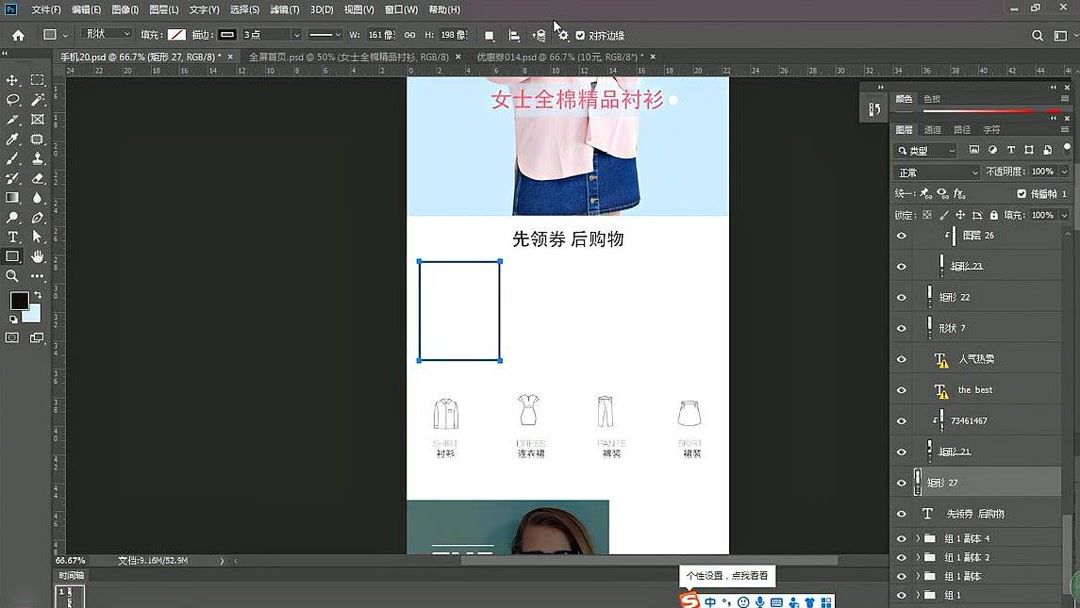Screen dimensions: 1080x608
Task: Open the 正常 blend mode dropdown
Action: point(937,171)
